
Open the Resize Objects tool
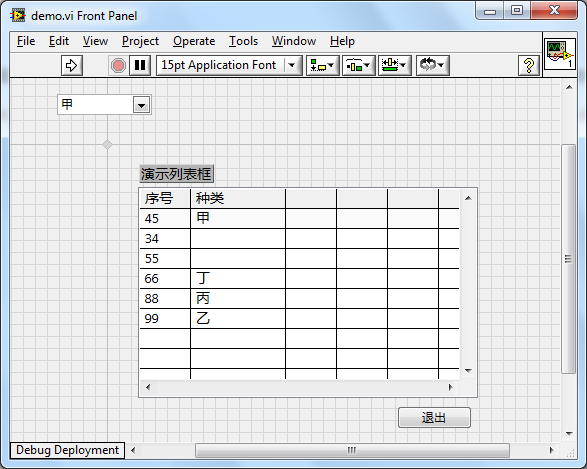coord(395,66)
